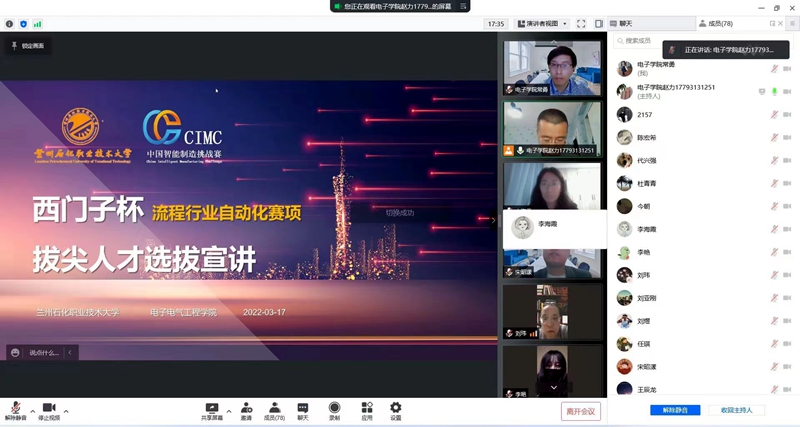This screenshot has height=427, width=800.
Task: Click the 正在讲话 speaking notification
Action: [x=726, y=50]
